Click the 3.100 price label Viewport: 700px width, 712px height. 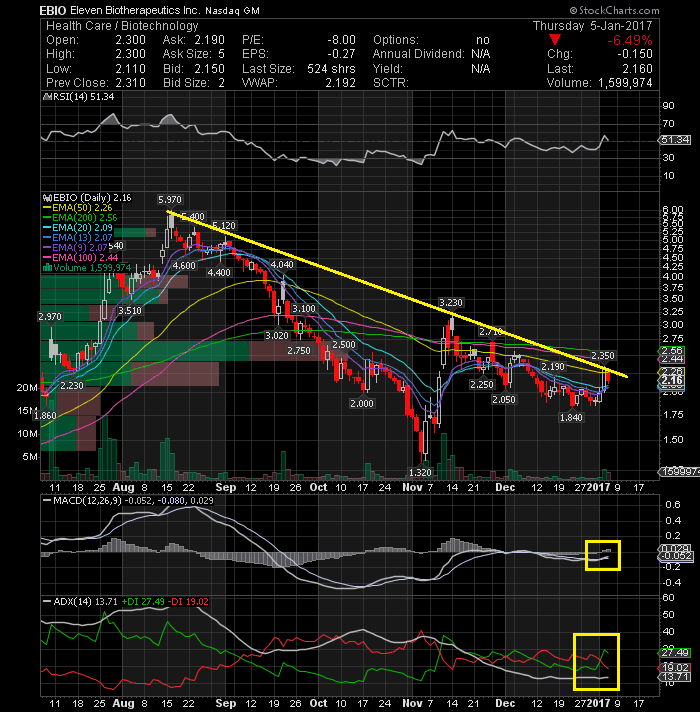click(303, 309)
